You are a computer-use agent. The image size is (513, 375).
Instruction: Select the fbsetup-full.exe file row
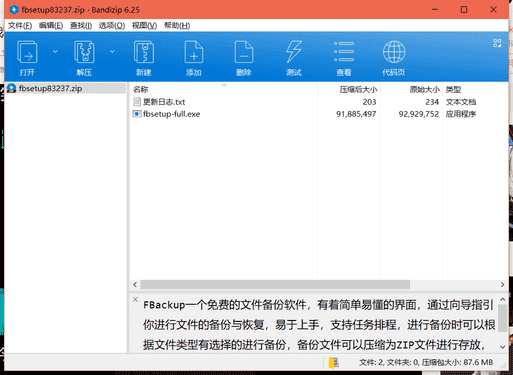pos(319,114)
